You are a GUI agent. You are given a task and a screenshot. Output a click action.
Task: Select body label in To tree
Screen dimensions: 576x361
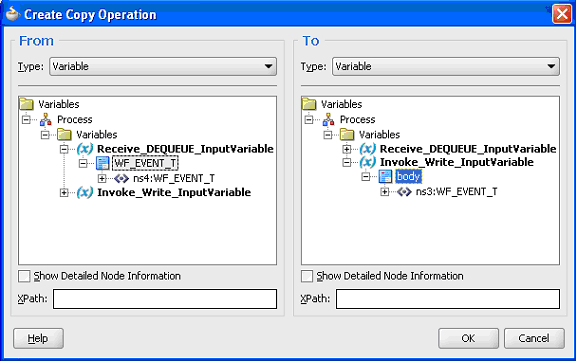pyautogui.click(x=408, y=177)
